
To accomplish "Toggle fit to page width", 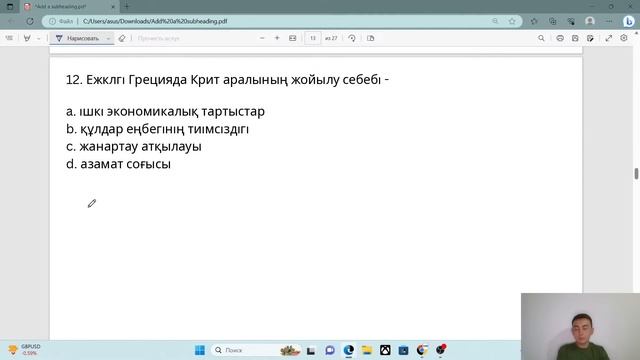I will point(293,38).
